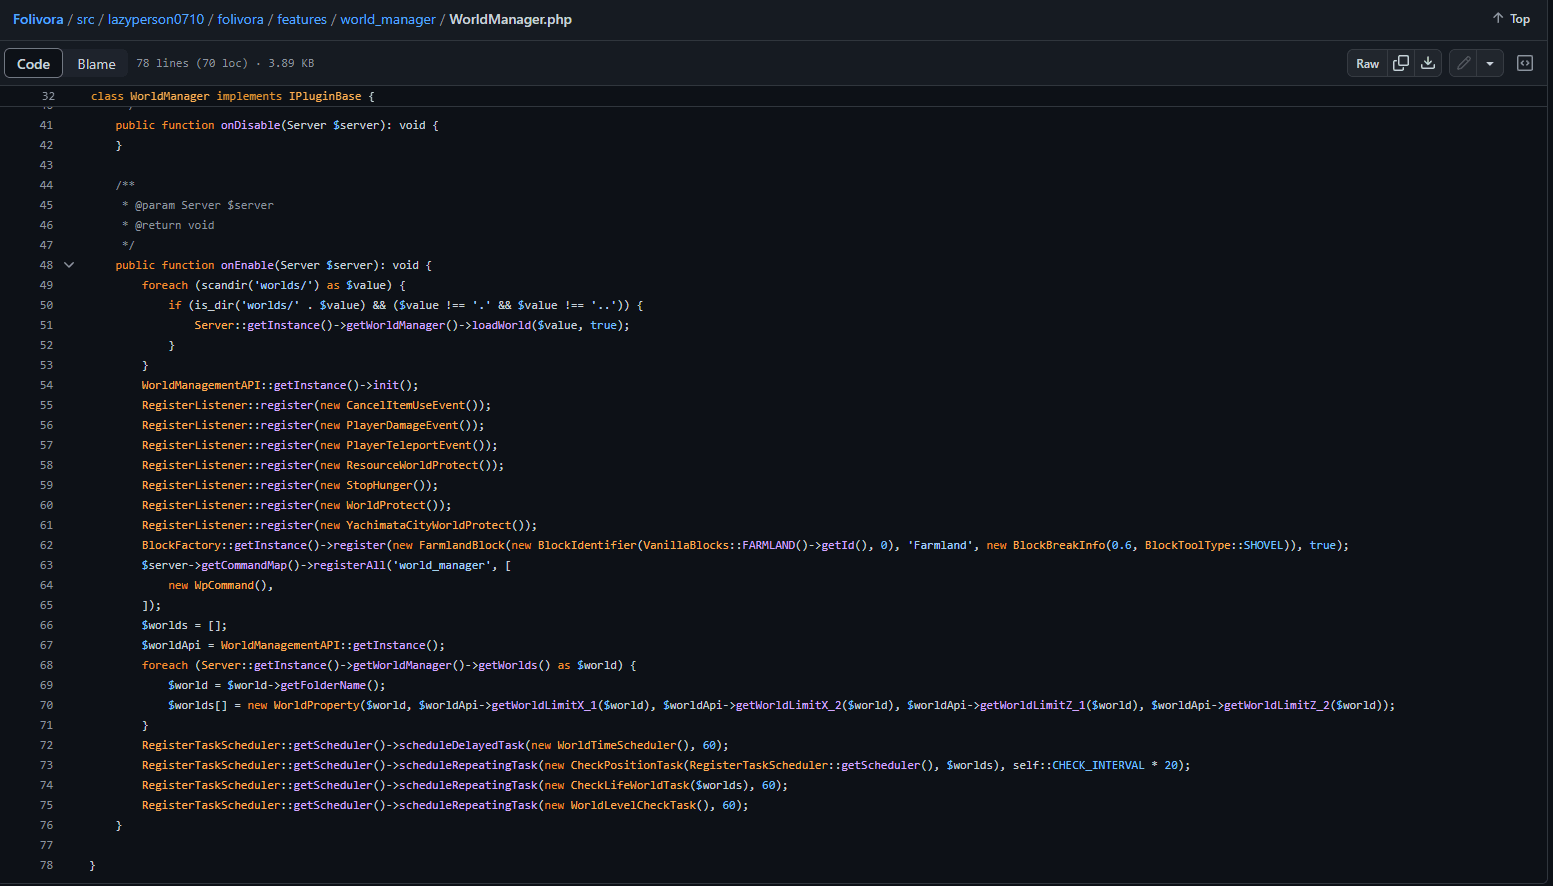
Task: Copy raw file contents icon
Action: [x=1401, y=63]
